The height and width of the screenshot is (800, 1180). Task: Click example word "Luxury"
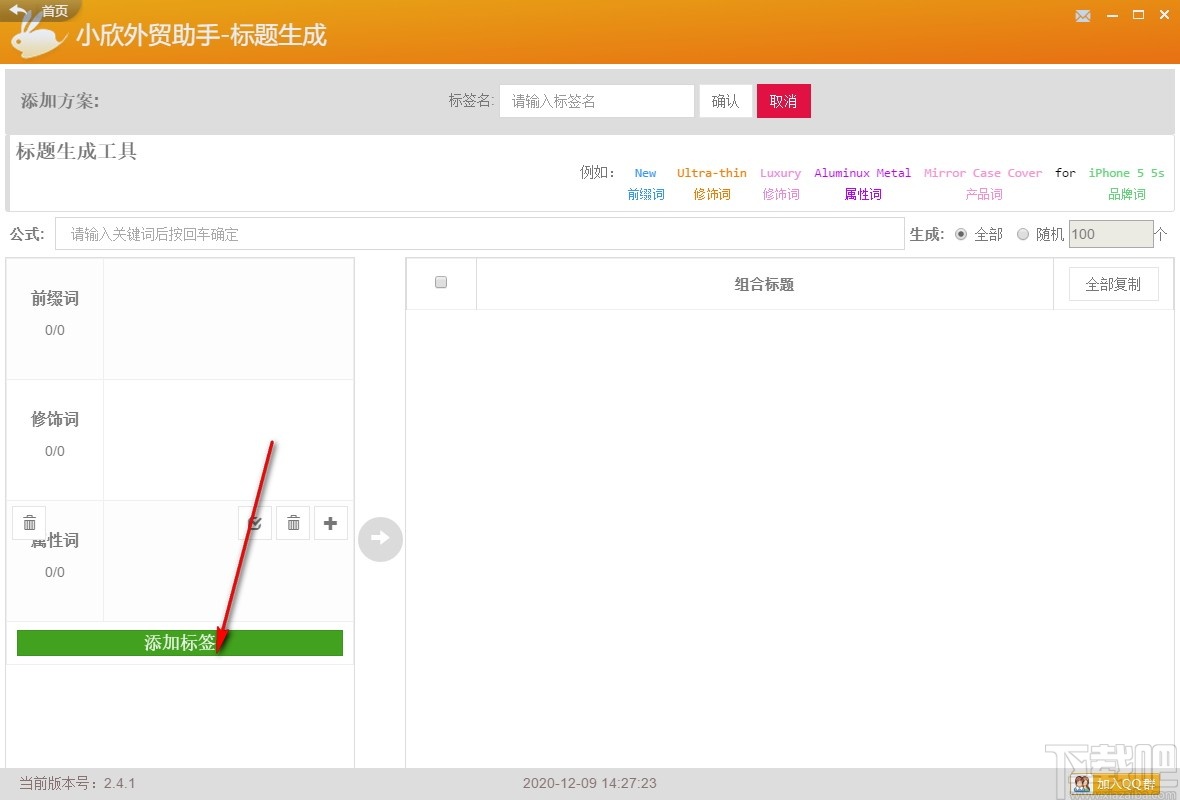click(x=780, y=173)
